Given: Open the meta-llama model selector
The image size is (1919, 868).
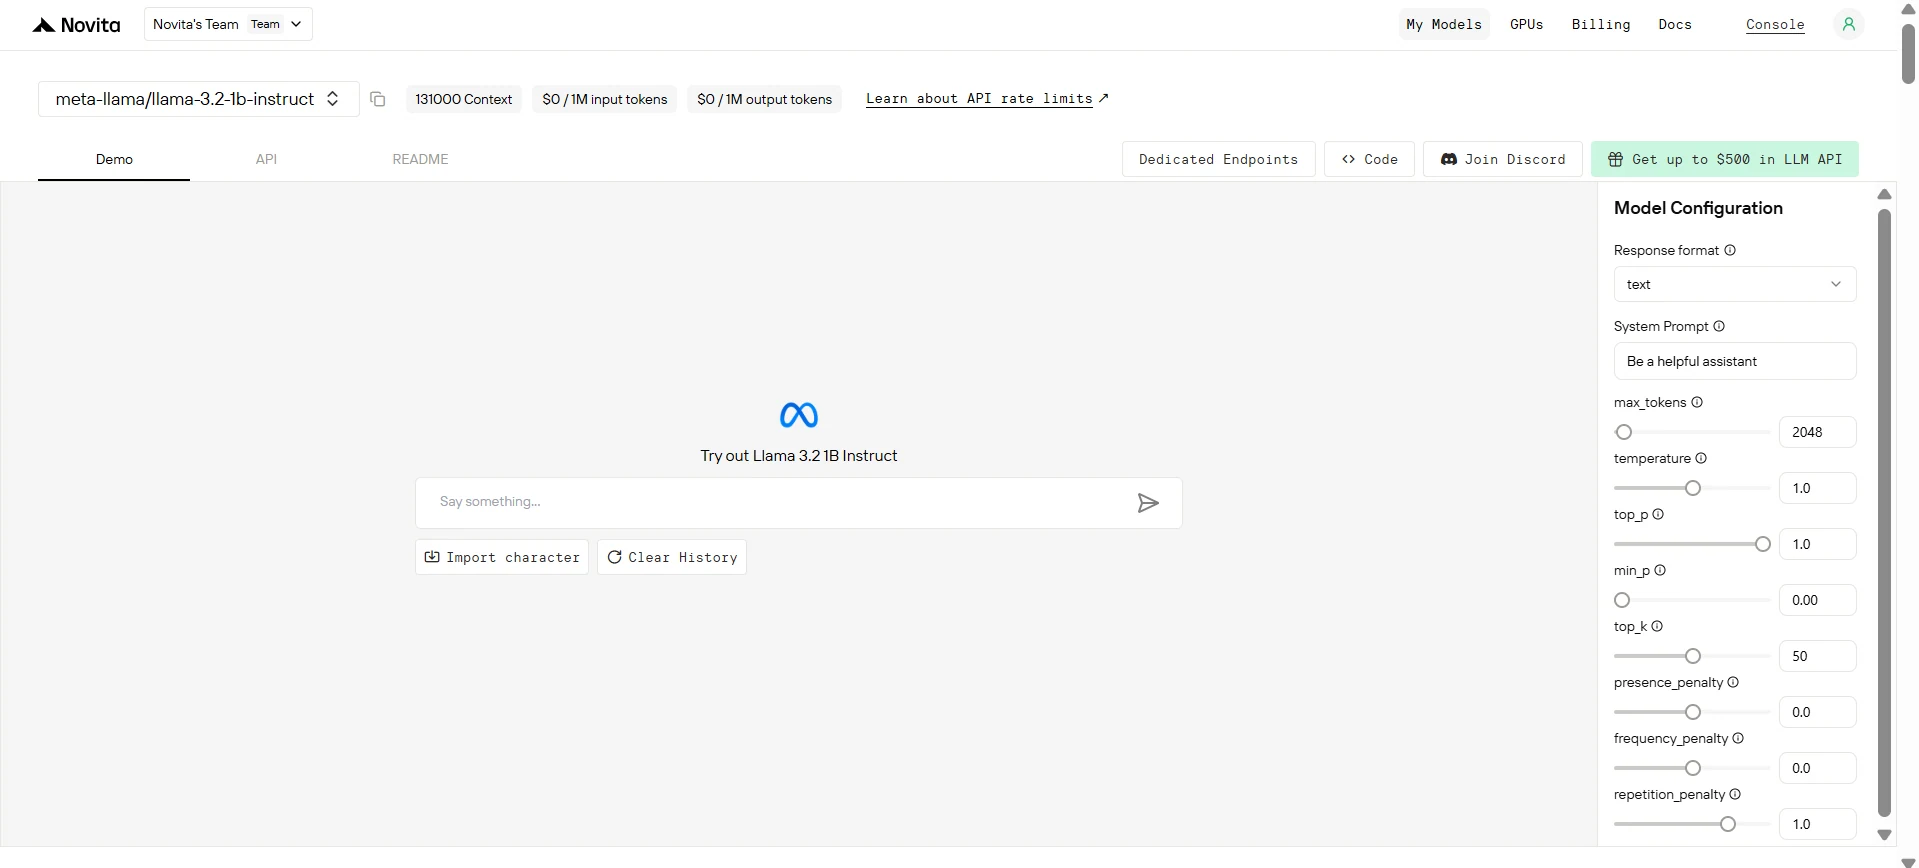Looking at the screenshot, I should coord(198,99).
